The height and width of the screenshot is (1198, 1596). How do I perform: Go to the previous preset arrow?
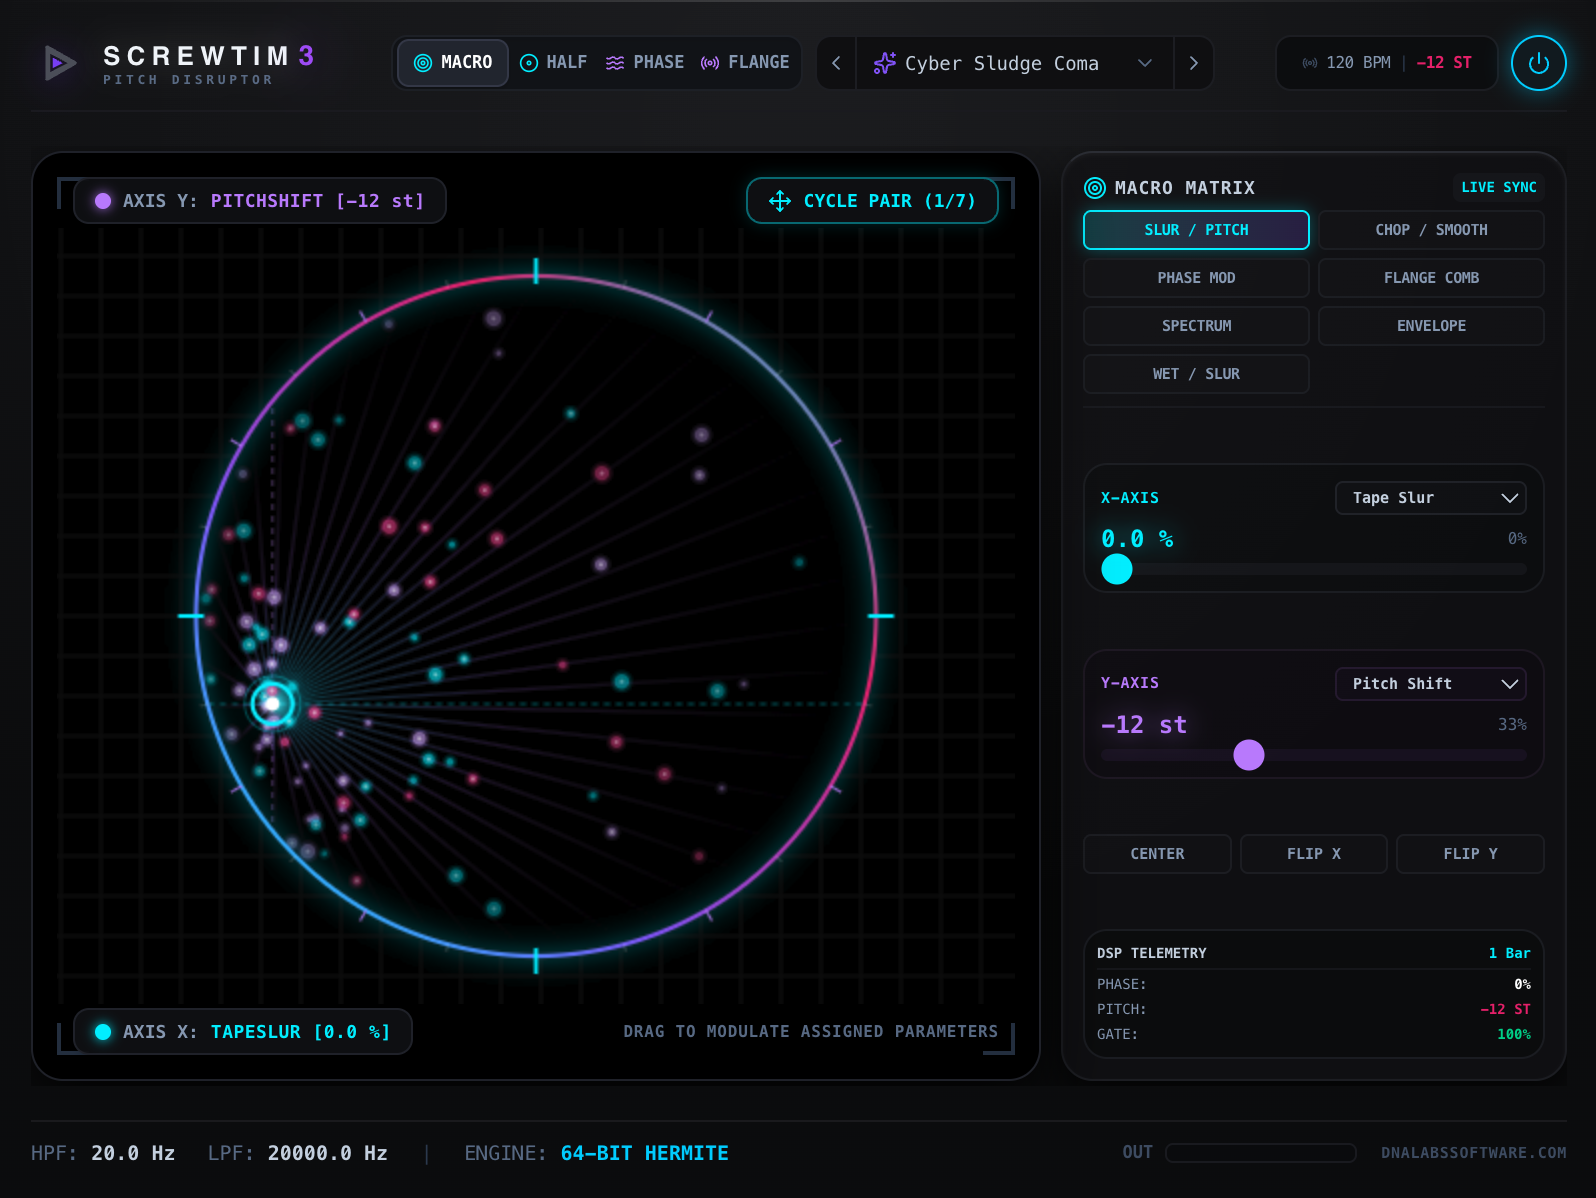point(836,63)
